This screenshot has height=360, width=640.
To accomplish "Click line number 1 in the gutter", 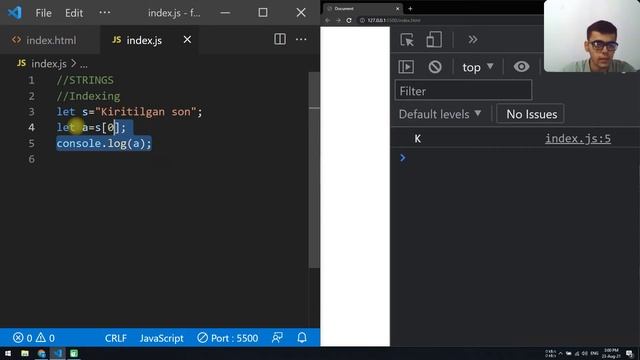I will click(x=31, y=80).
